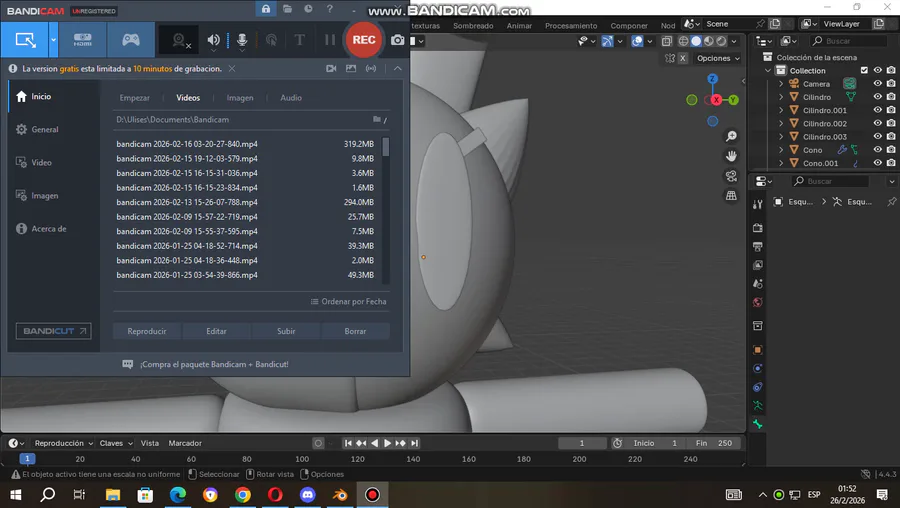Click the speaker sound icon in Bandicam

214,40
